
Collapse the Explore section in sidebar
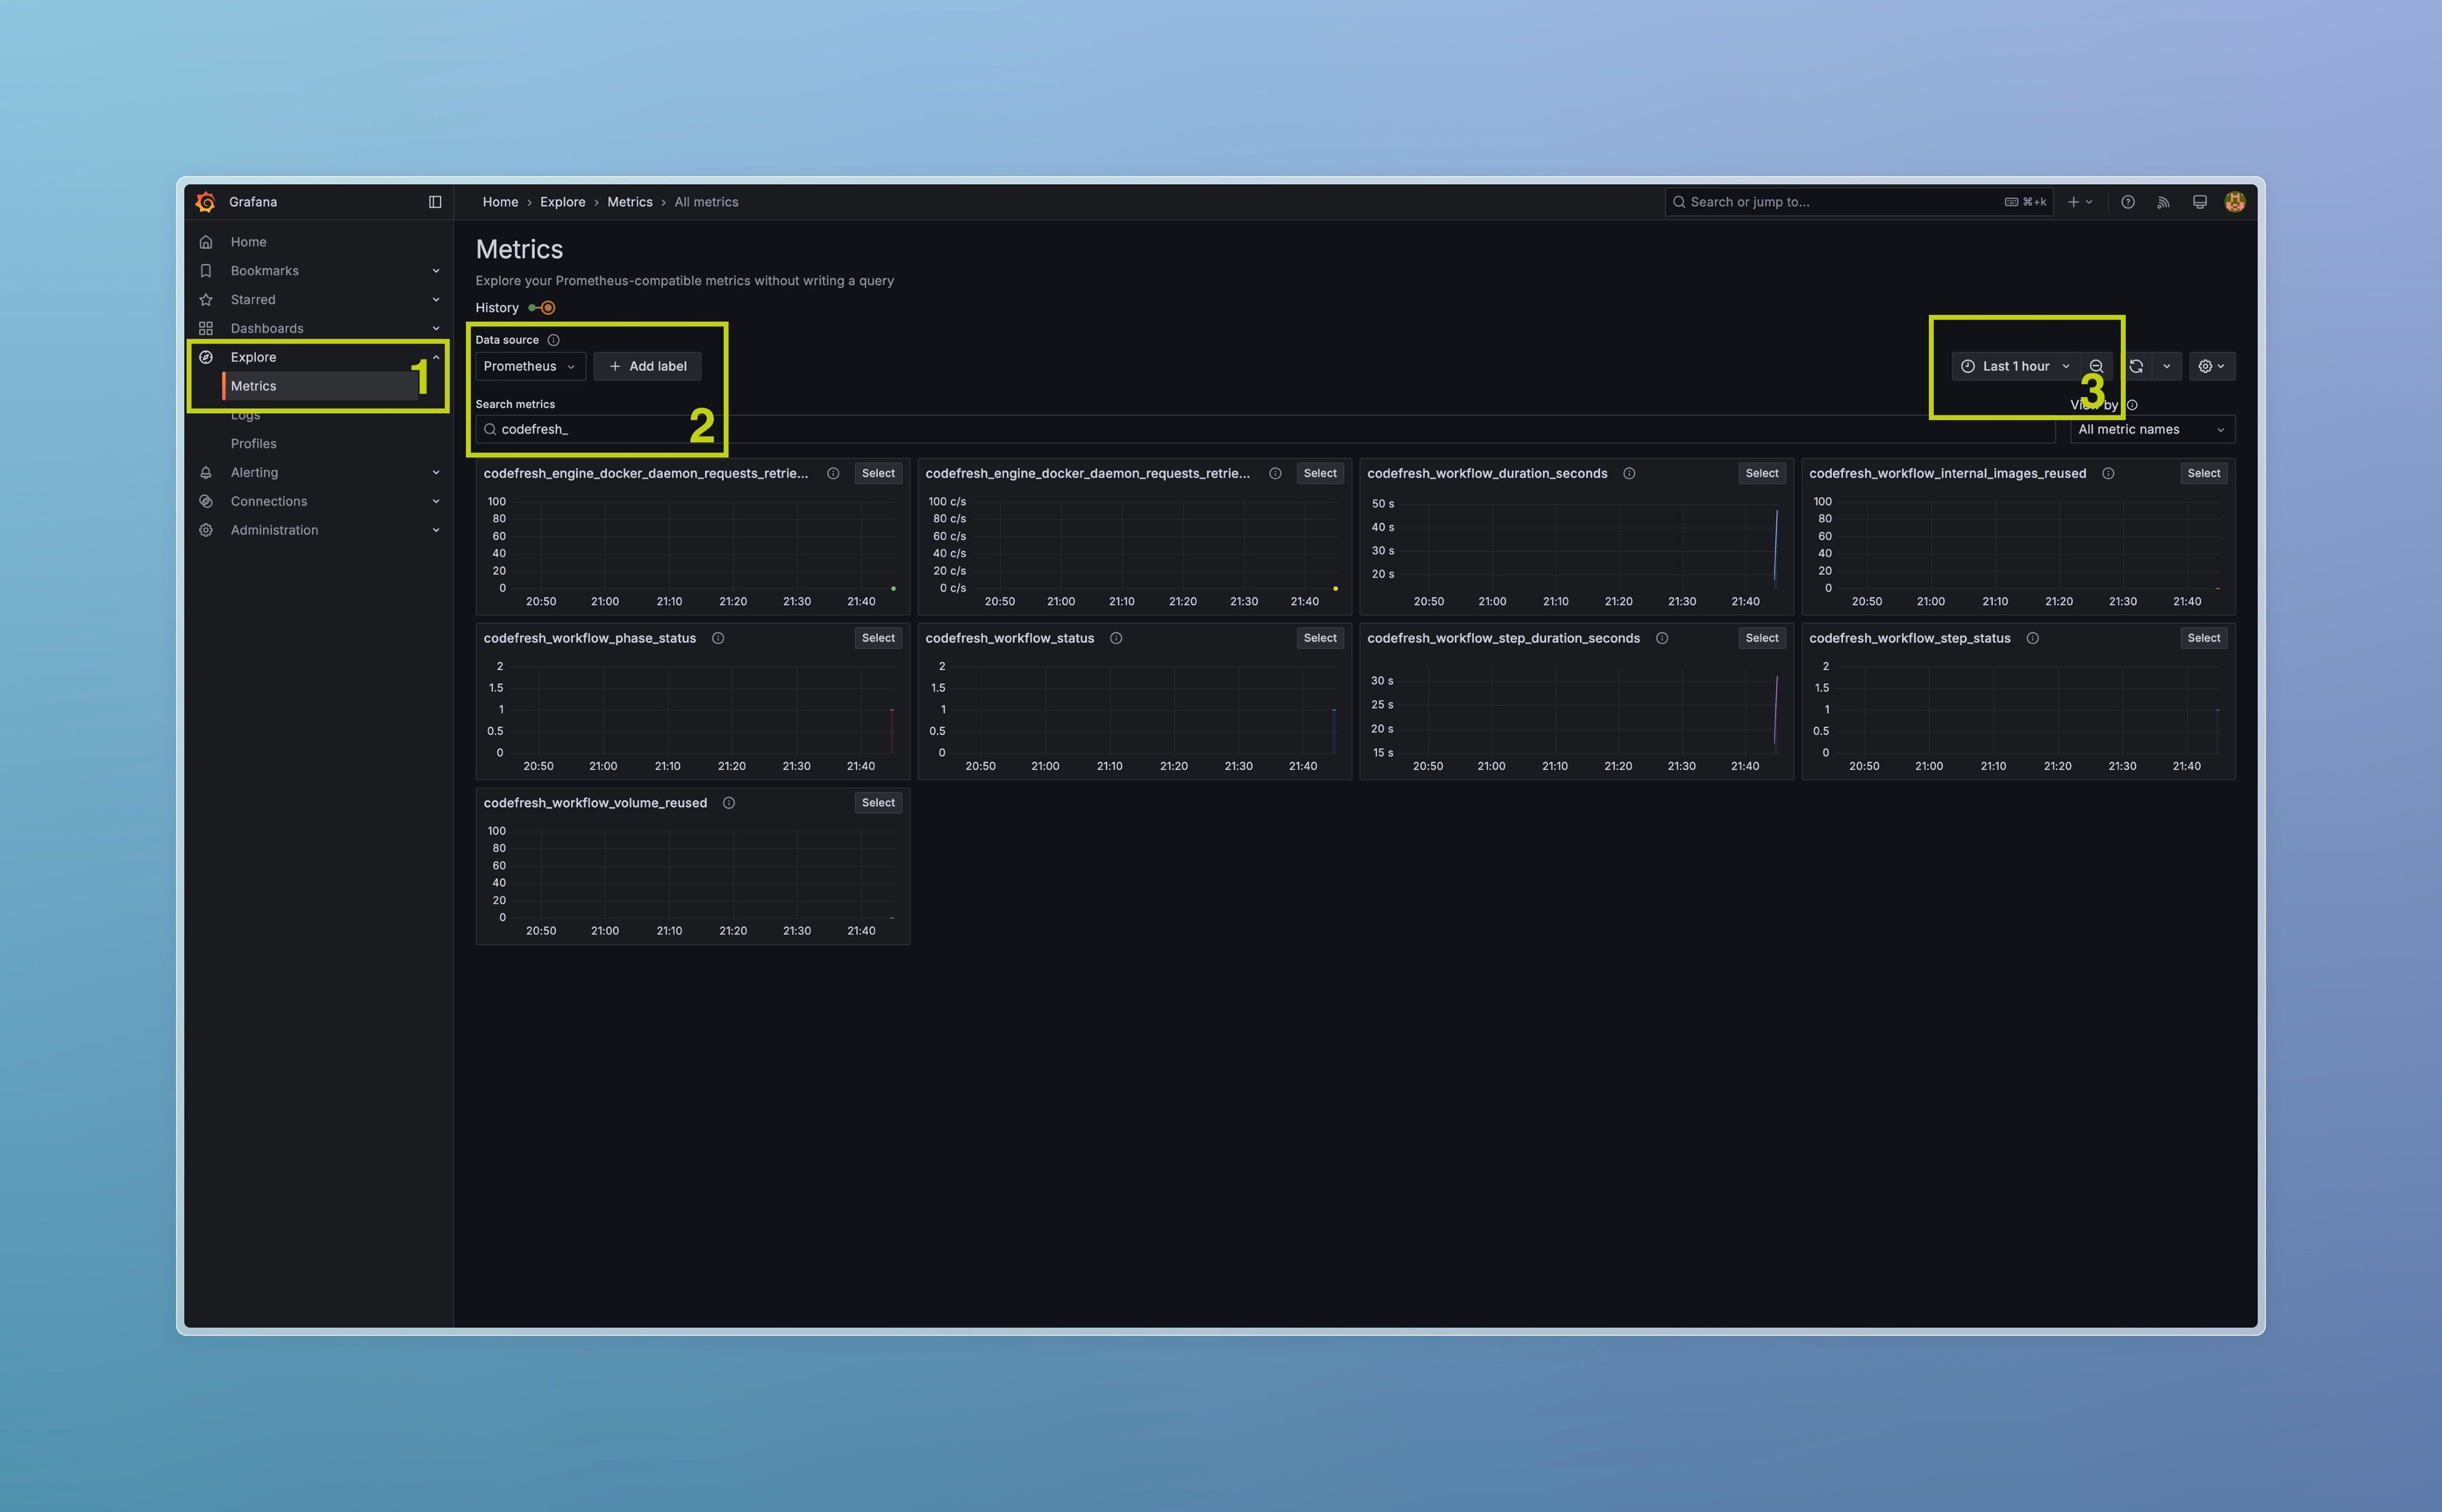point(436,357)
